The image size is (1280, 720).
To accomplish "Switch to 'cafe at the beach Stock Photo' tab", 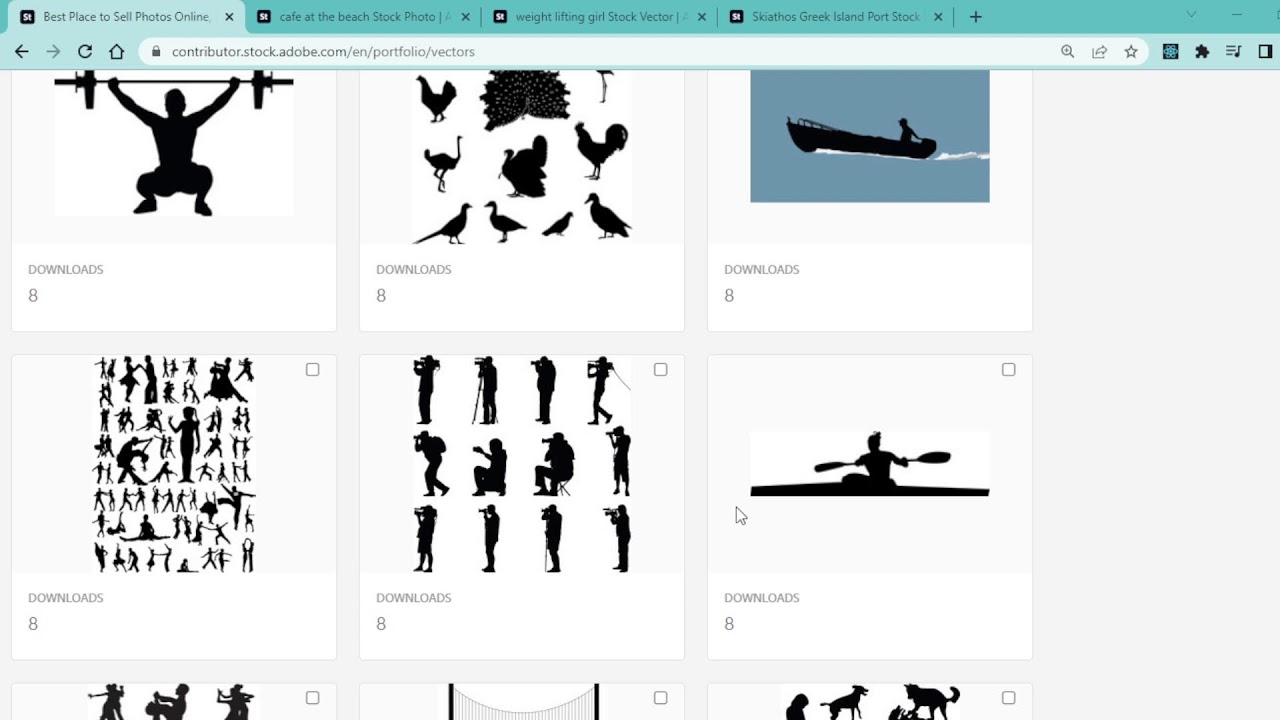I will coord(362,17).
